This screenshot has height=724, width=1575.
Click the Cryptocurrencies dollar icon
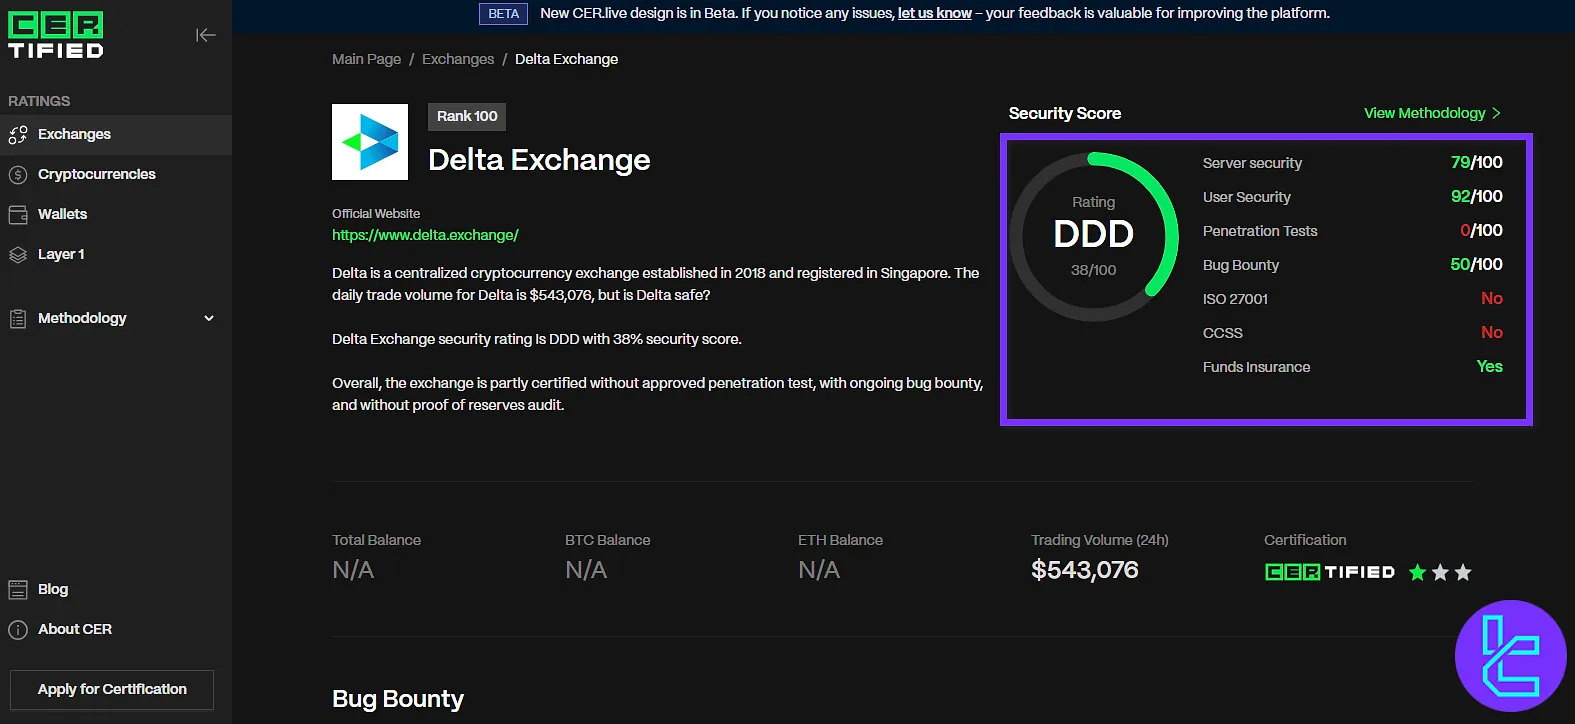[18, 175]
